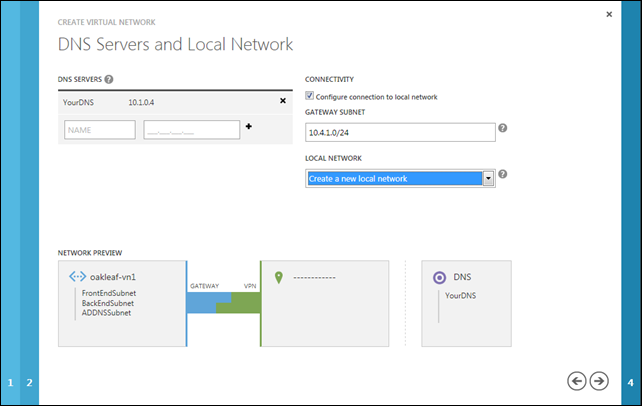The width and height of the screenshot is (642, 406).
Task: Jump to wizard step 4
Action: click(631, 383)
